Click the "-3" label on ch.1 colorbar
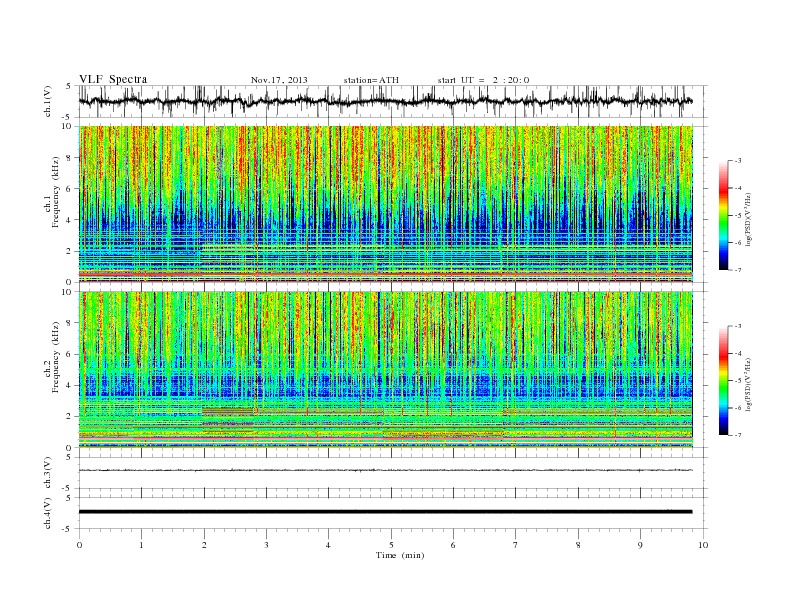 738,161
